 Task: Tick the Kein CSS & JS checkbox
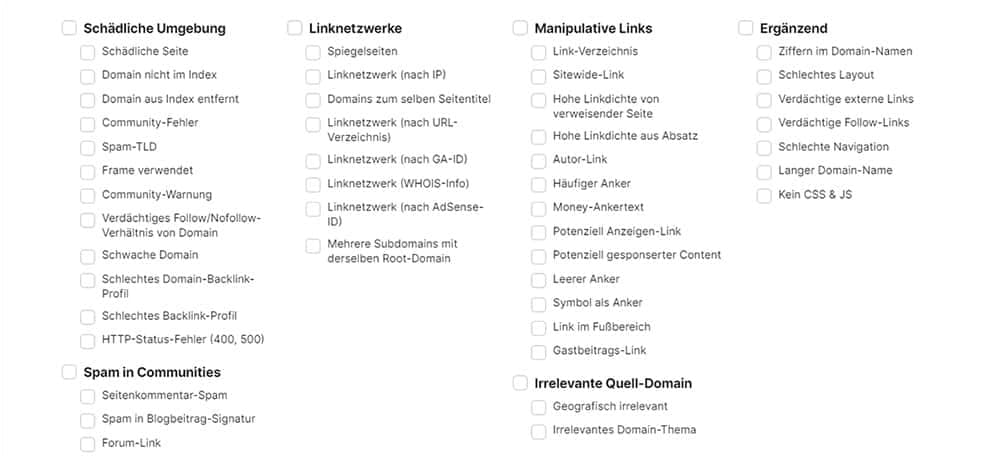[764, 196]
